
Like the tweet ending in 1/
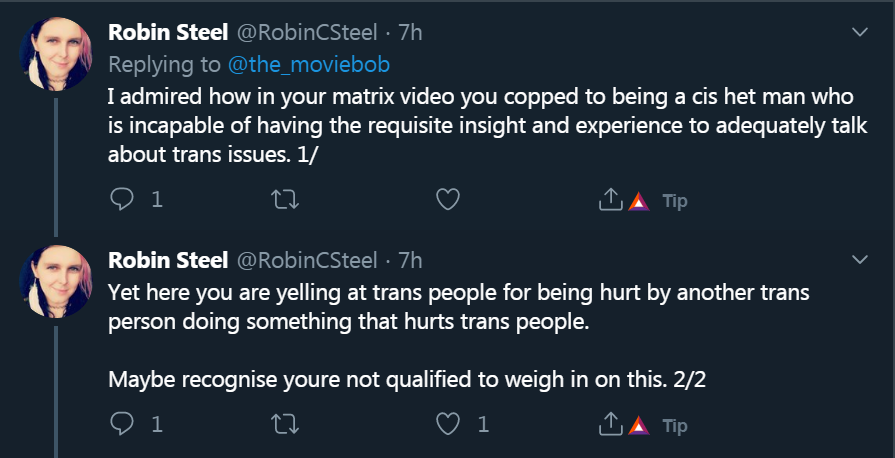[x=448, y=200]
